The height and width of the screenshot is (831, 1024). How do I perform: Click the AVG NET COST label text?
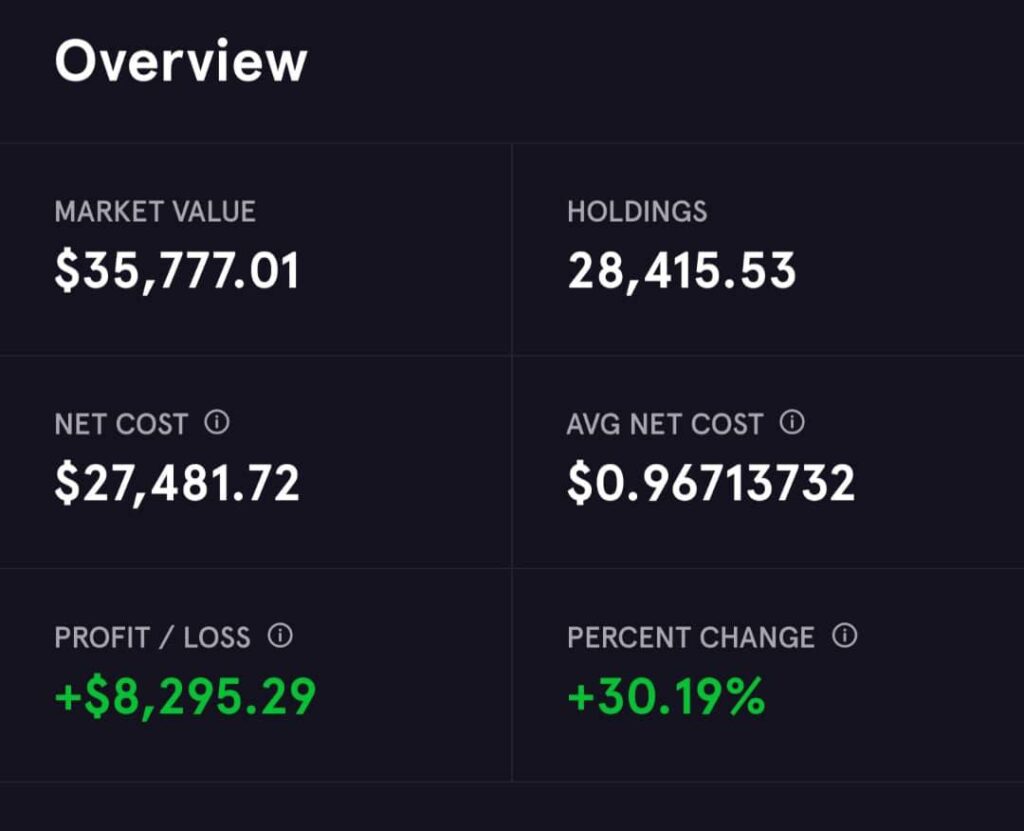665,424
